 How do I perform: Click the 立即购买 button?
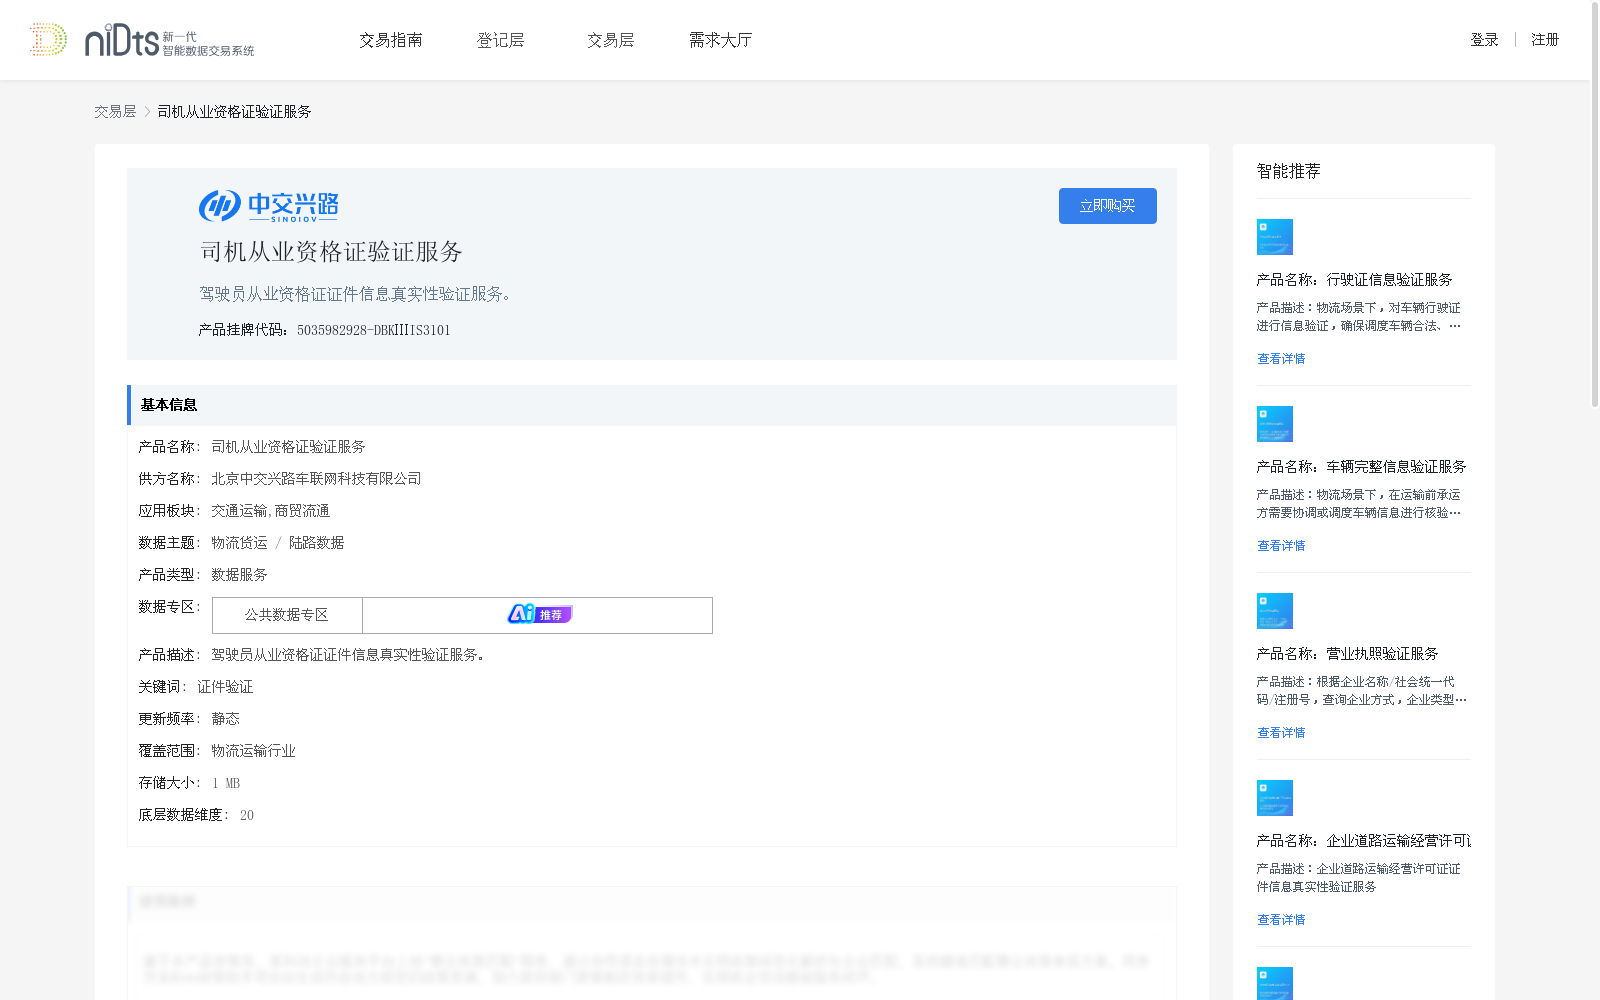pyautogui.click(x=1108, y=206)
